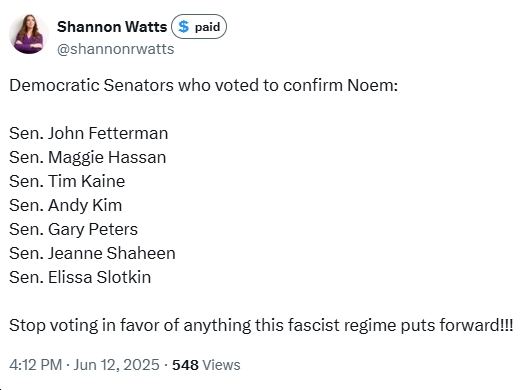This screenshot has height=390, width=526.
Task: Click the 'Democratic Senators who voted' heading line
Action: (203, 85)
